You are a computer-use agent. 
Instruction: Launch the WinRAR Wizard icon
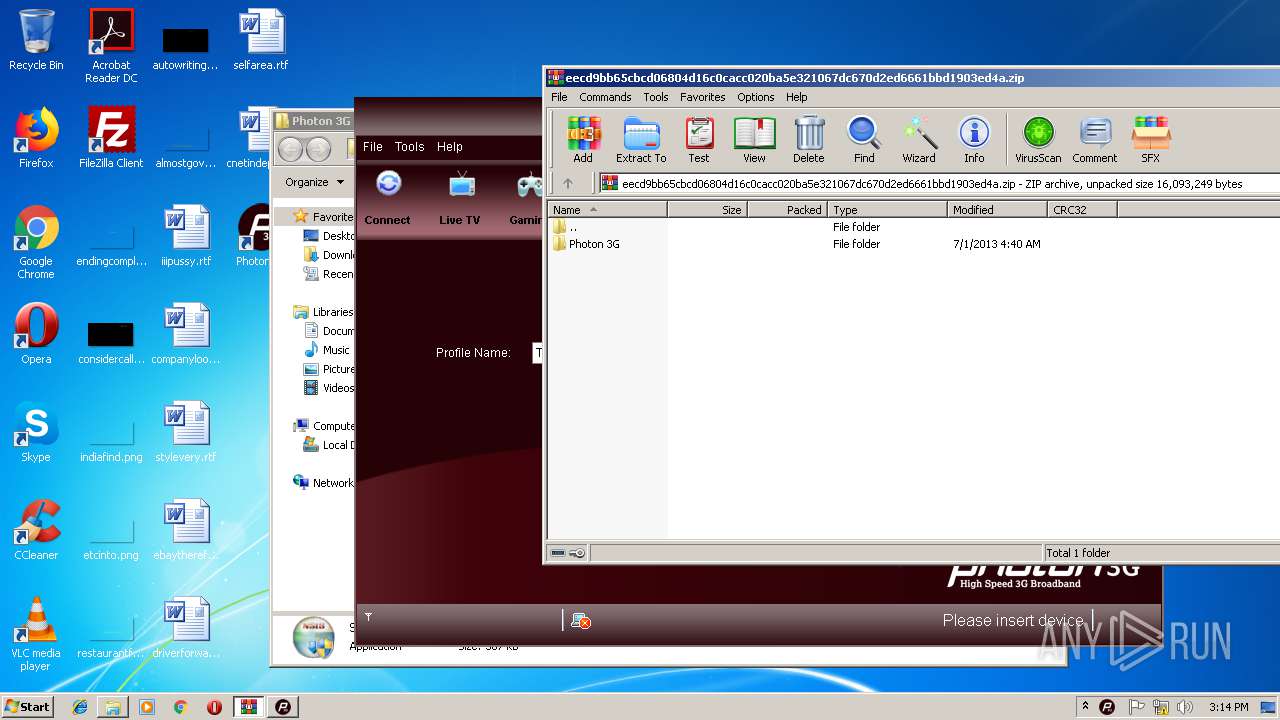(x=919, y=139)
